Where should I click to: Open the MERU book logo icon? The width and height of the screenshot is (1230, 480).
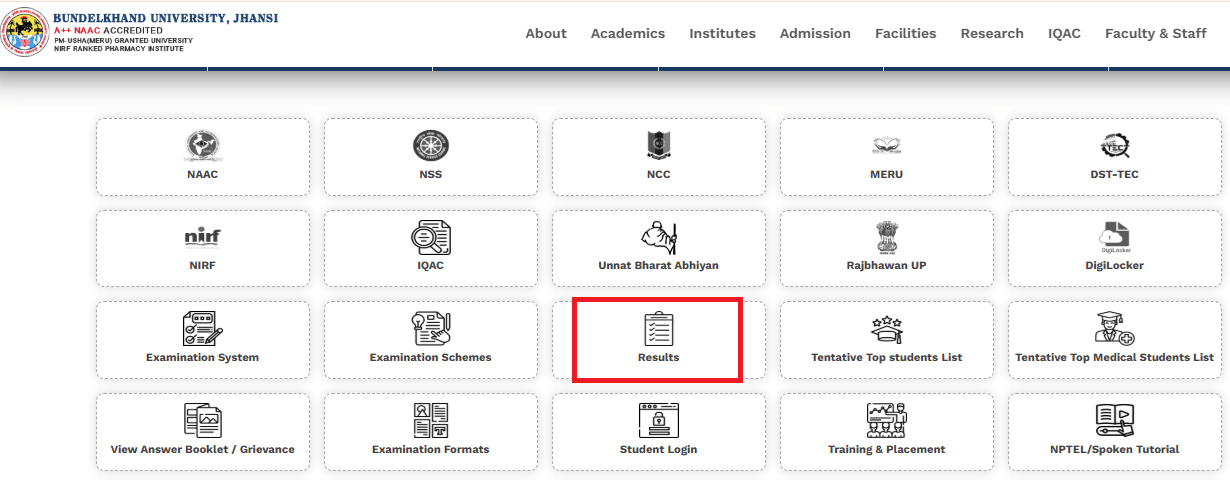tap(887, 147)
